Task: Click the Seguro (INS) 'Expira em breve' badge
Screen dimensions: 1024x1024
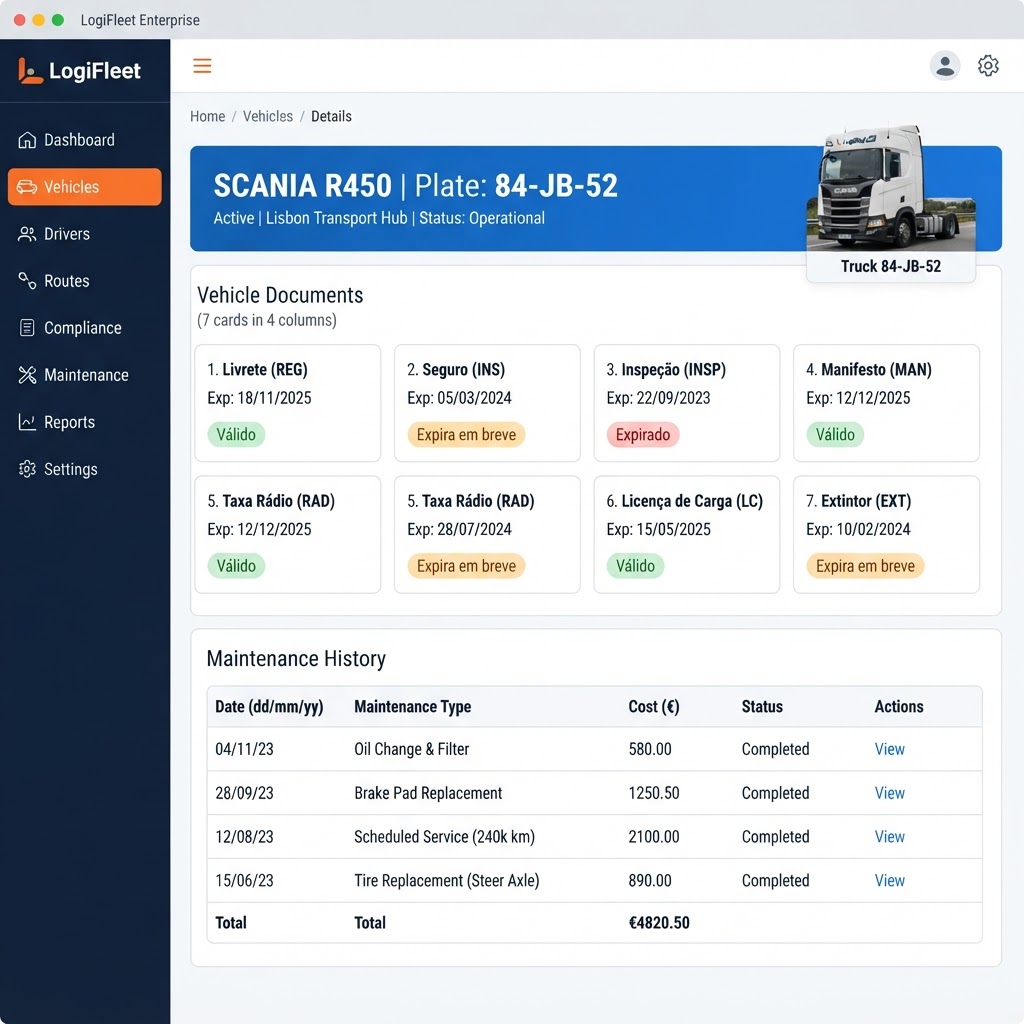Action: (x=466, y=434)
